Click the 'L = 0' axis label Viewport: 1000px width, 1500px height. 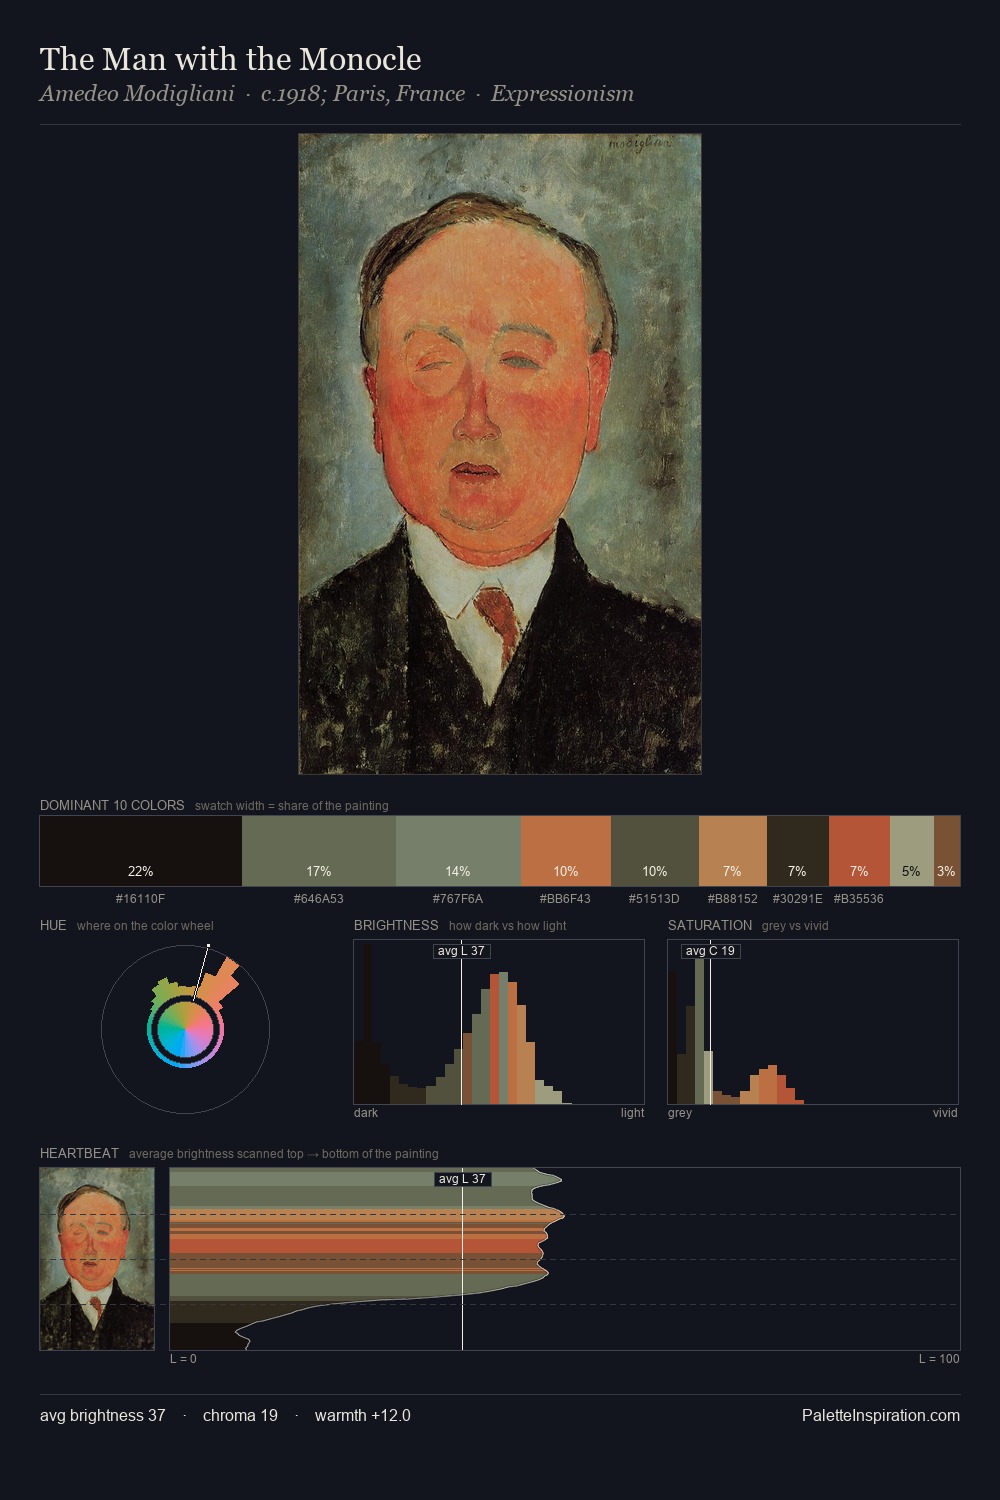[x=183, y=1359]
